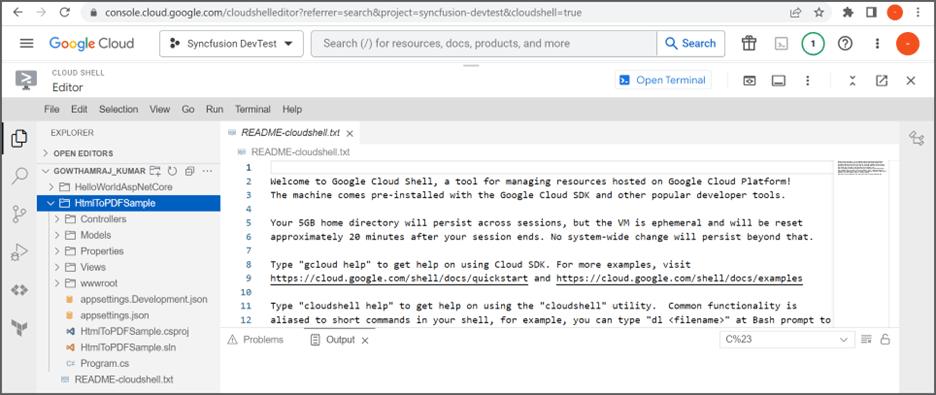Switch to the Problems tab
Viewport: 936px width, 395px height.
256,340
